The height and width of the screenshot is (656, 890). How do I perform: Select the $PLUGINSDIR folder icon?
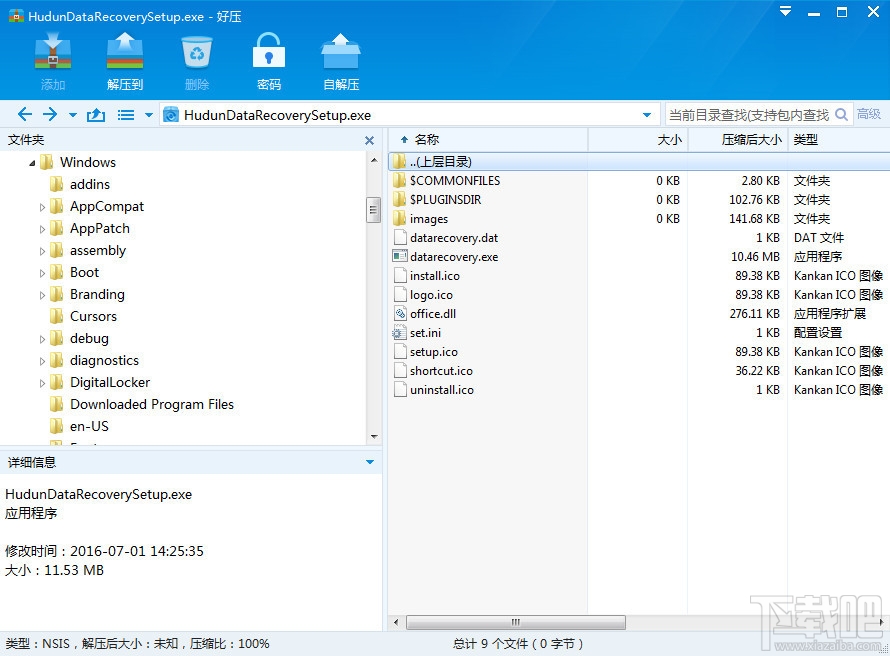400,200
